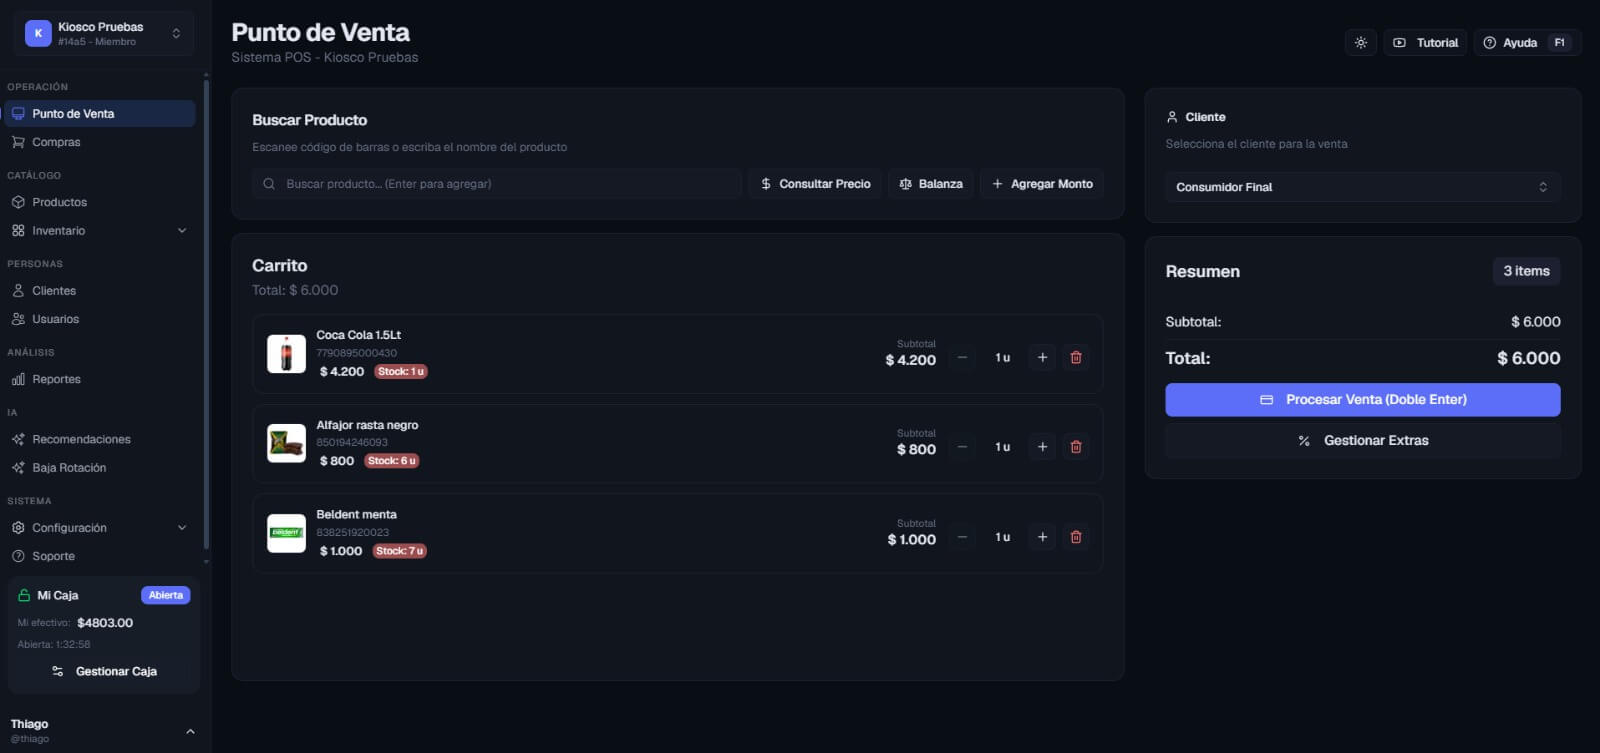This screenshot has height=753, width=1600.
Task: Click Procesar Venta button
Action: (1362, 399)
